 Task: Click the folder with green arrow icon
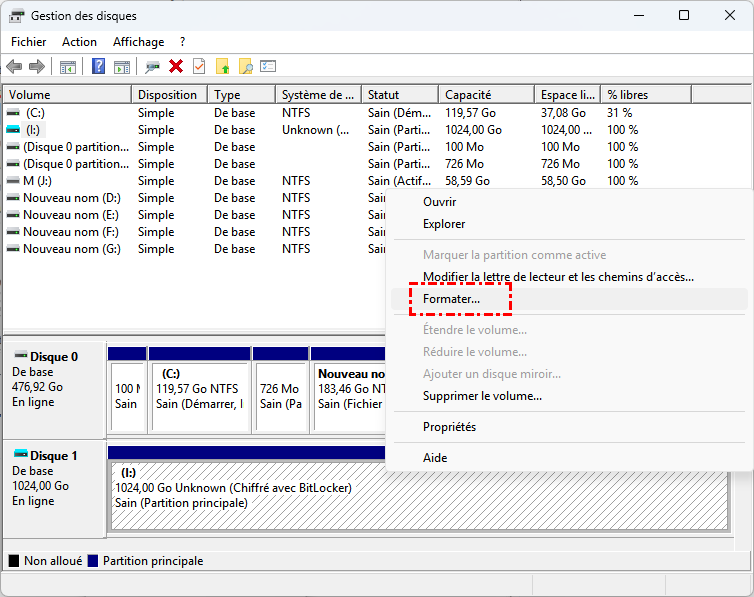(222, 67)
